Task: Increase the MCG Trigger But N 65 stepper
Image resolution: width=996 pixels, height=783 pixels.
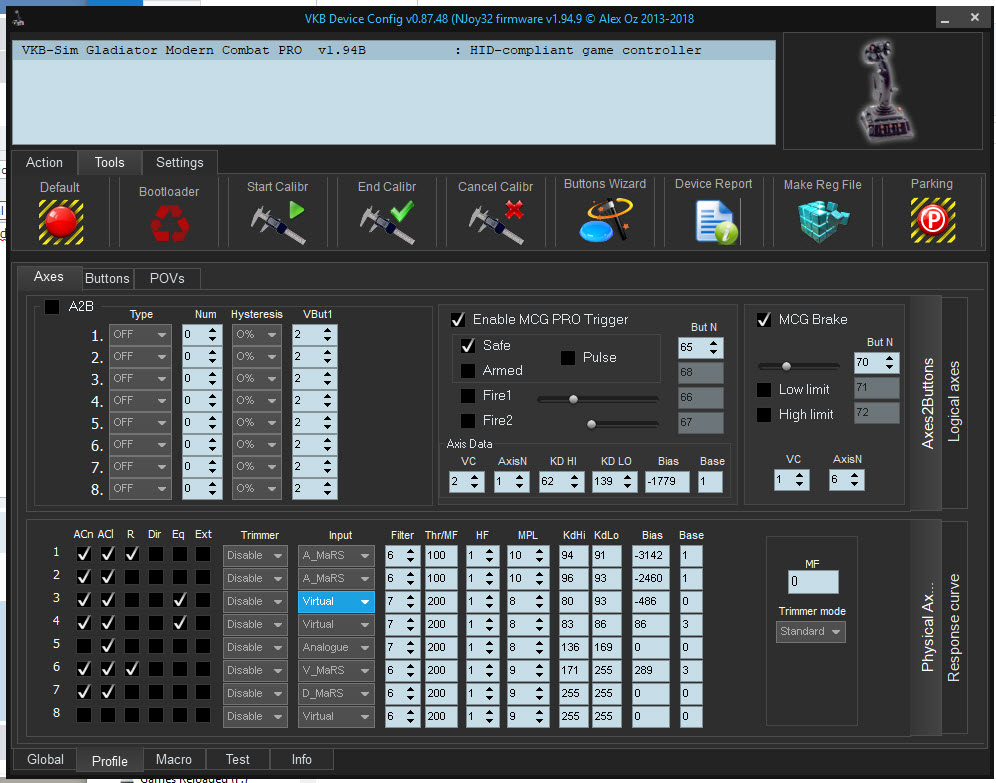Action: (714, 343)
